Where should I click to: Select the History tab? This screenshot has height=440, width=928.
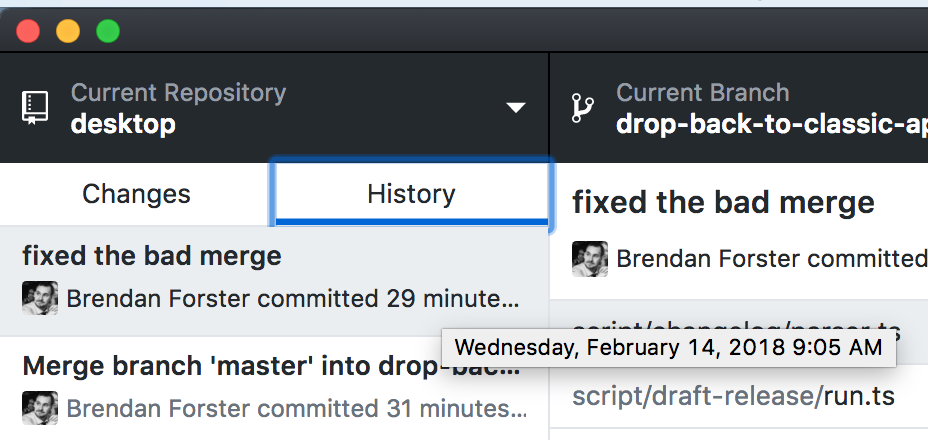[411, 194]
